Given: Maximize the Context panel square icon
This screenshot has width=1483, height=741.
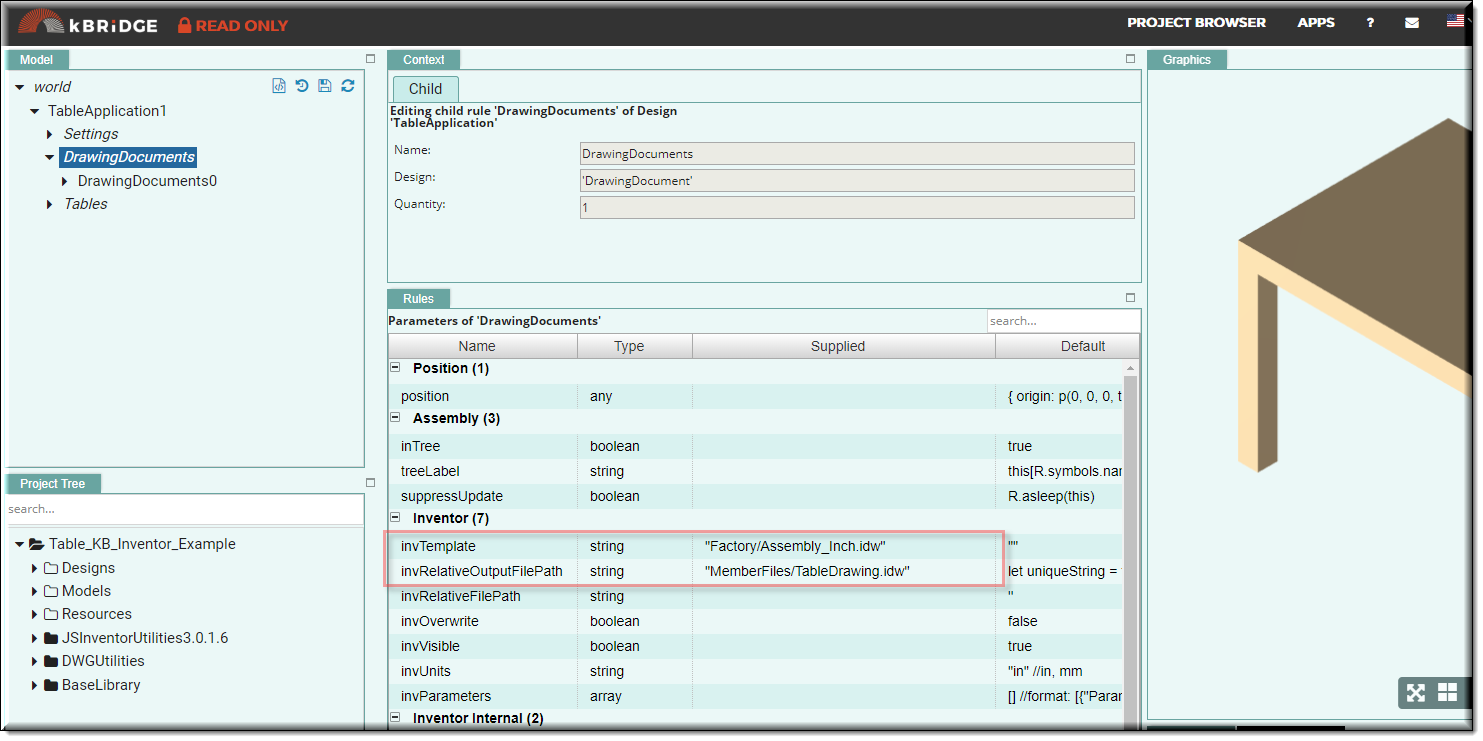Looking at the screenshot, I should [x=1131, y=59].
